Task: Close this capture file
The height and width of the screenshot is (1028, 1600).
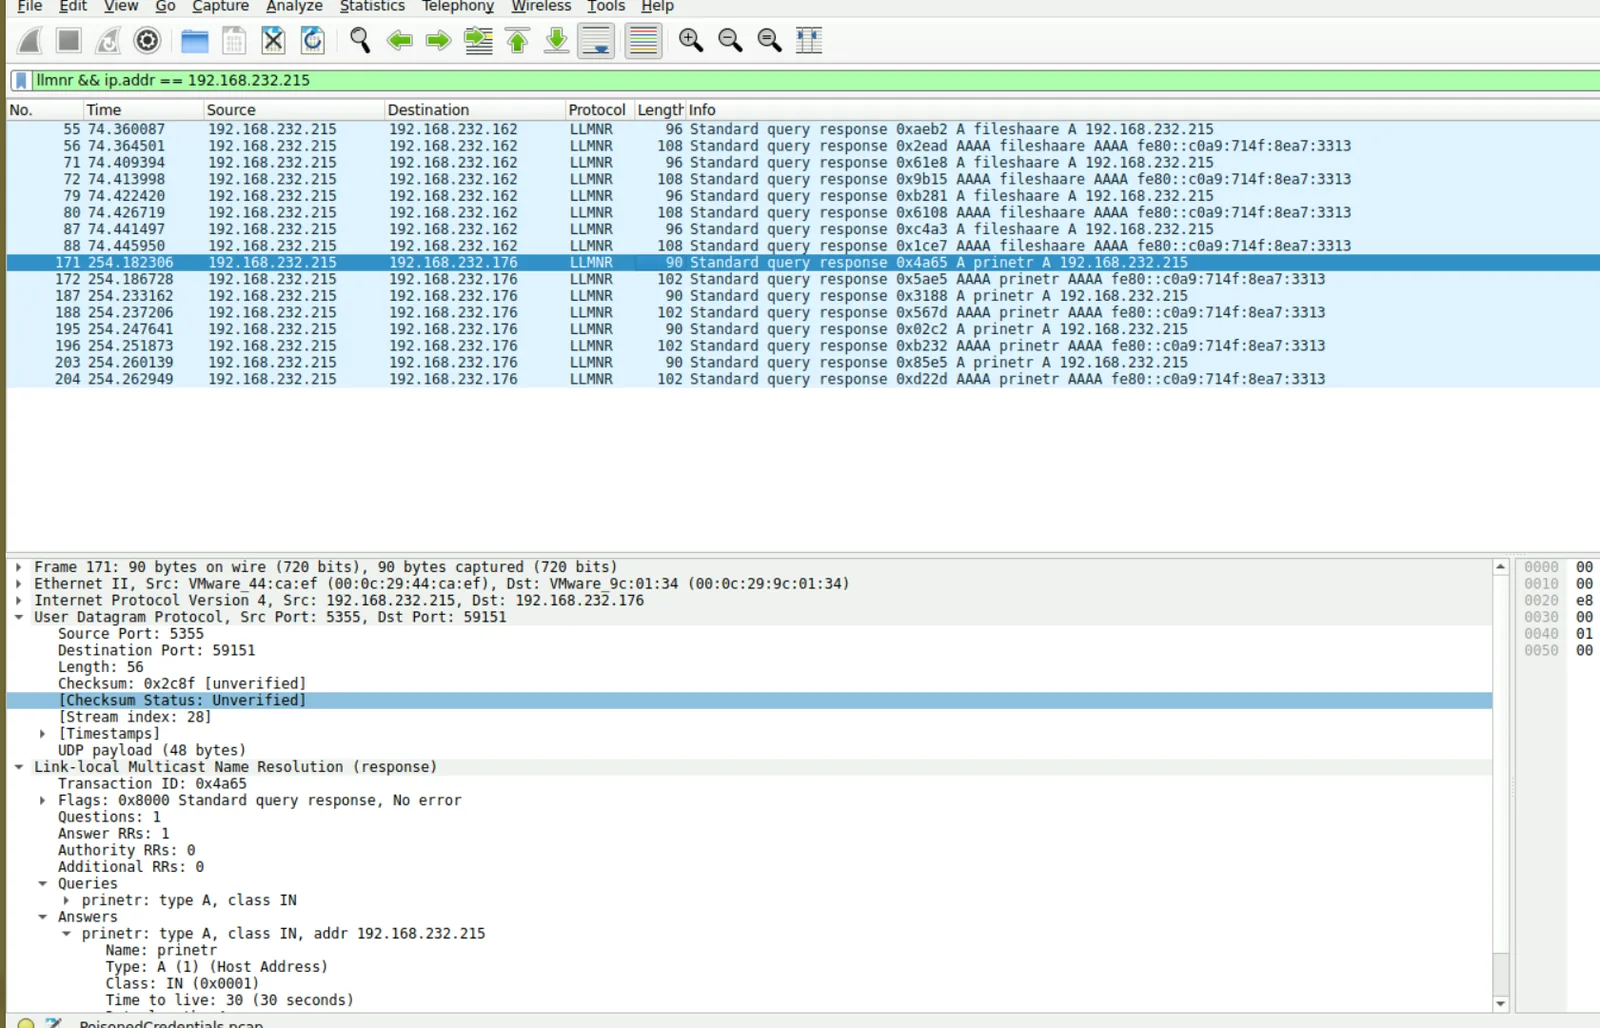Action: click(x=273, y=41)
